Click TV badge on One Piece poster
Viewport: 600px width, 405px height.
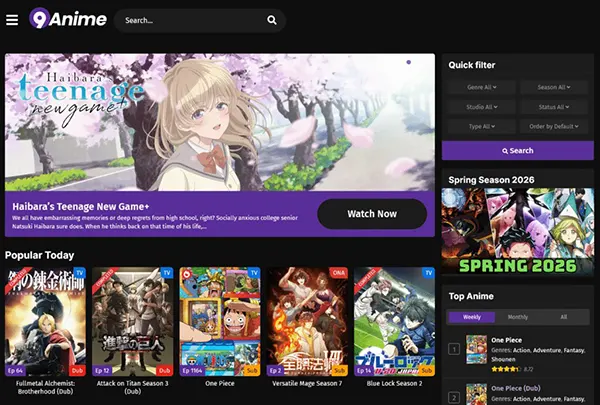tap(254, 273)
